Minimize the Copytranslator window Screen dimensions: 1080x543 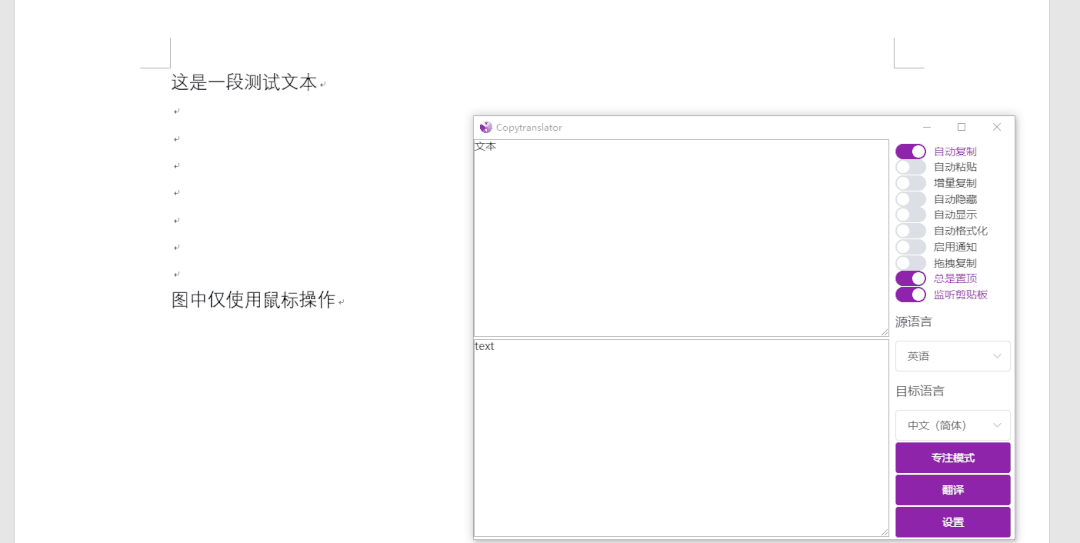(926, 127)
